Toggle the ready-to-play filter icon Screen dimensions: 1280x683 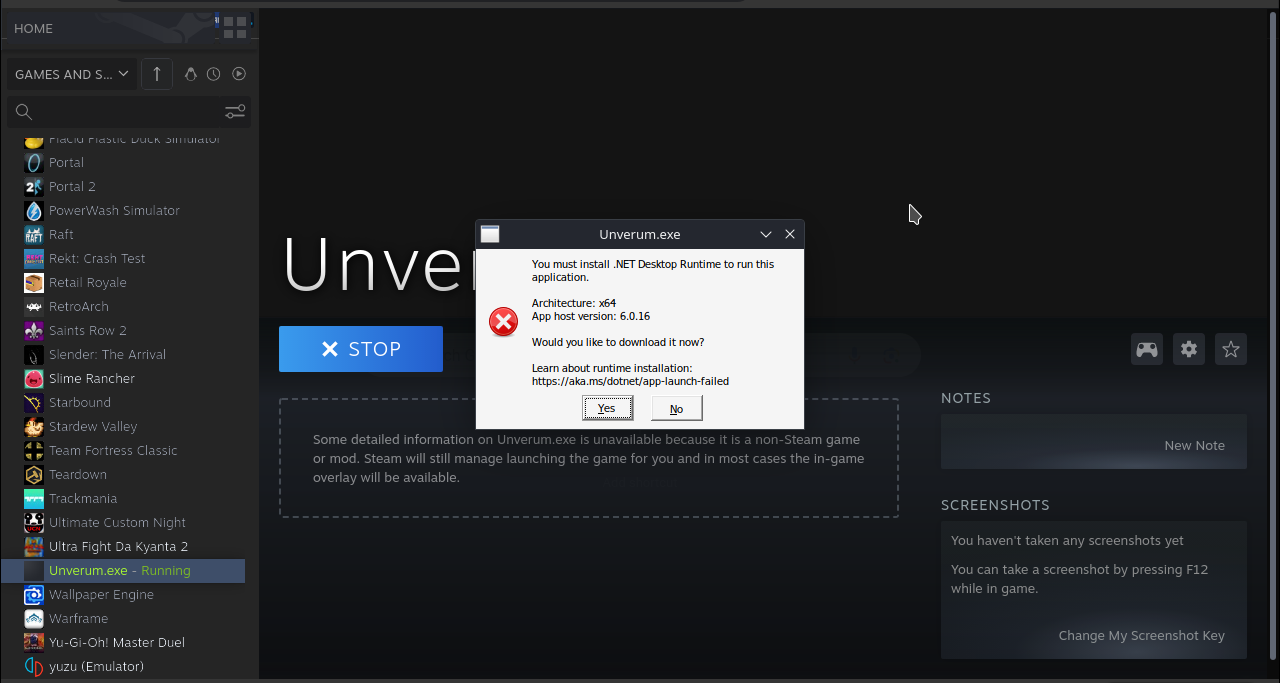[x=239, y=74]
